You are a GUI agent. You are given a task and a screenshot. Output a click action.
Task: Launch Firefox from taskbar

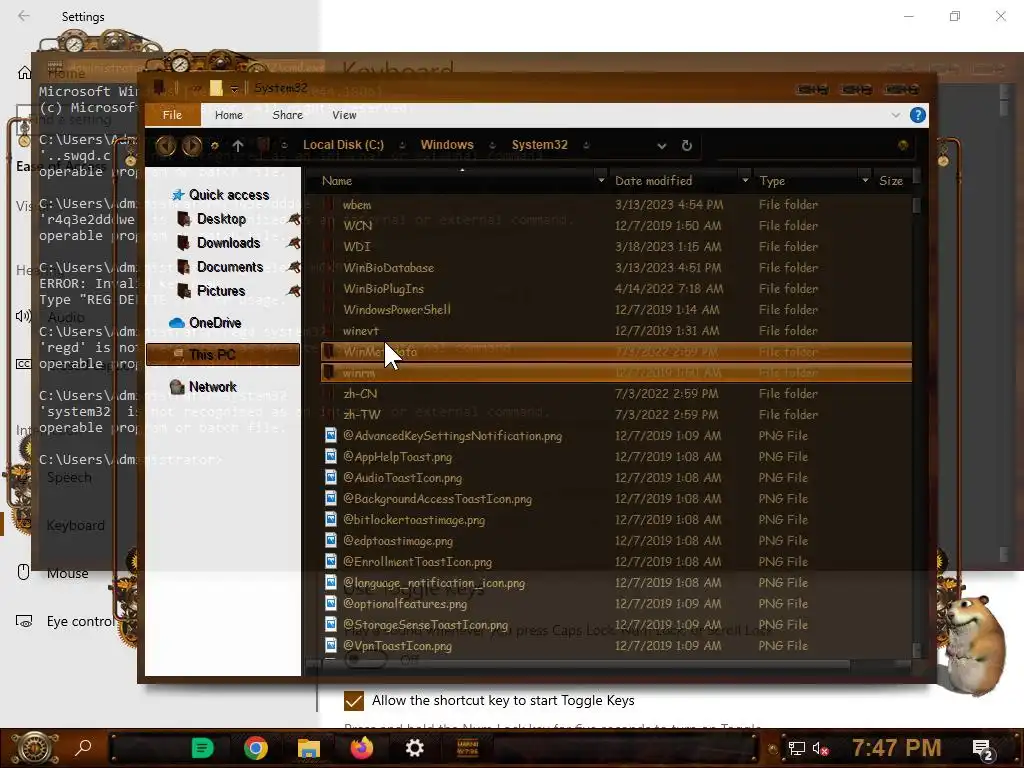point(361,748)
